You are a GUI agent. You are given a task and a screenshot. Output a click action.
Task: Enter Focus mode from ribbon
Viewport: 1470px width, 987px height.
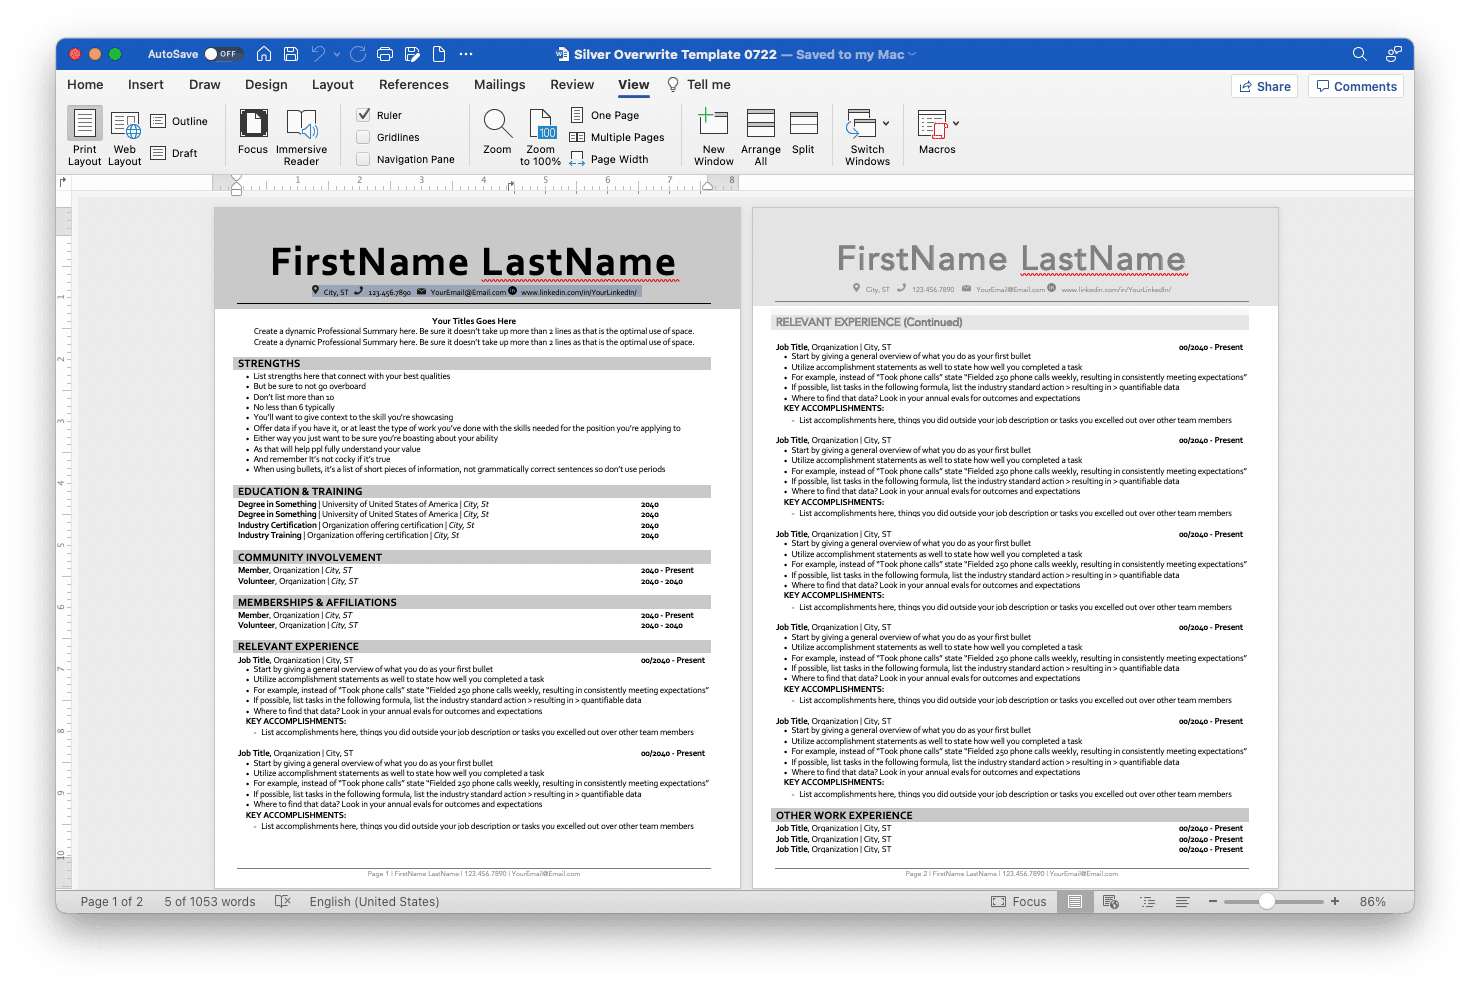tap(253, 132)
